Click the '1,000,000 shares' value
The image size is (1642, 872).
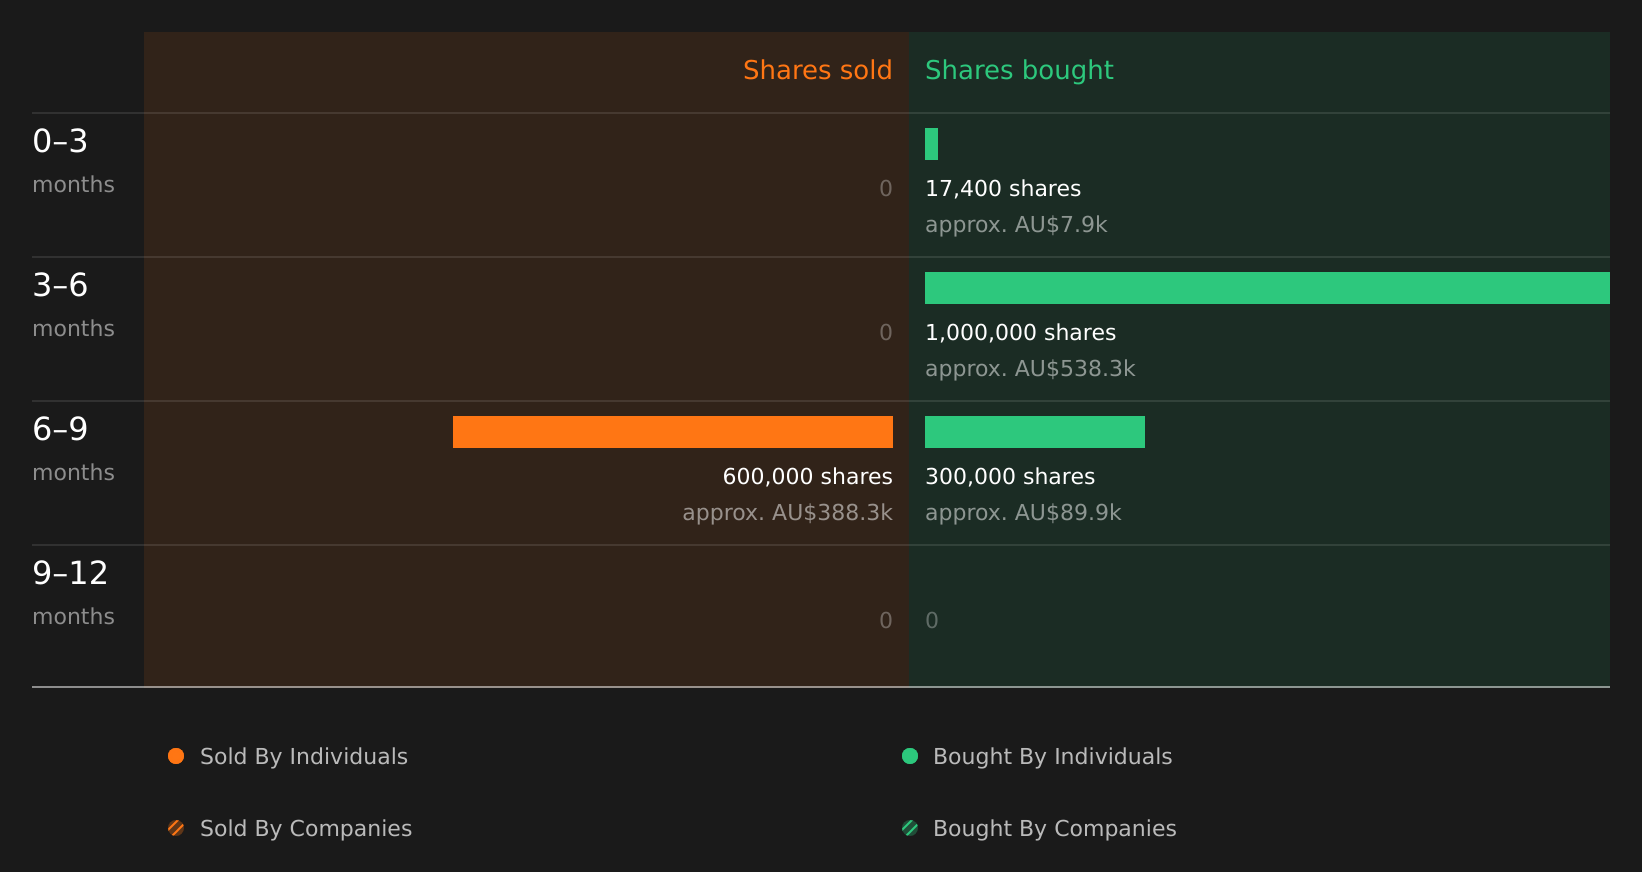[1020, 333]
